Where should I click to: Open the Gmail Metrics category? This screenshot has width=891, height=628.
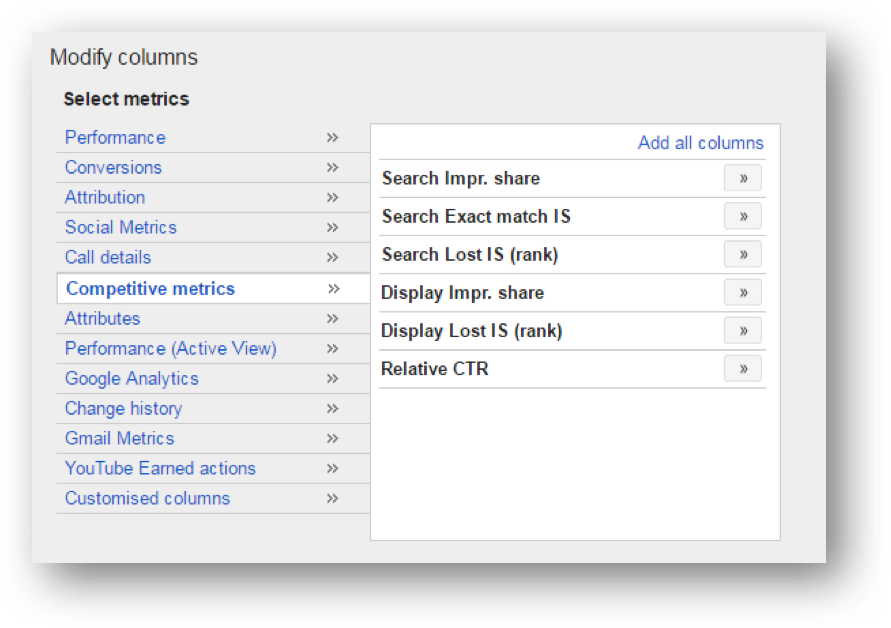pos(119,439)
